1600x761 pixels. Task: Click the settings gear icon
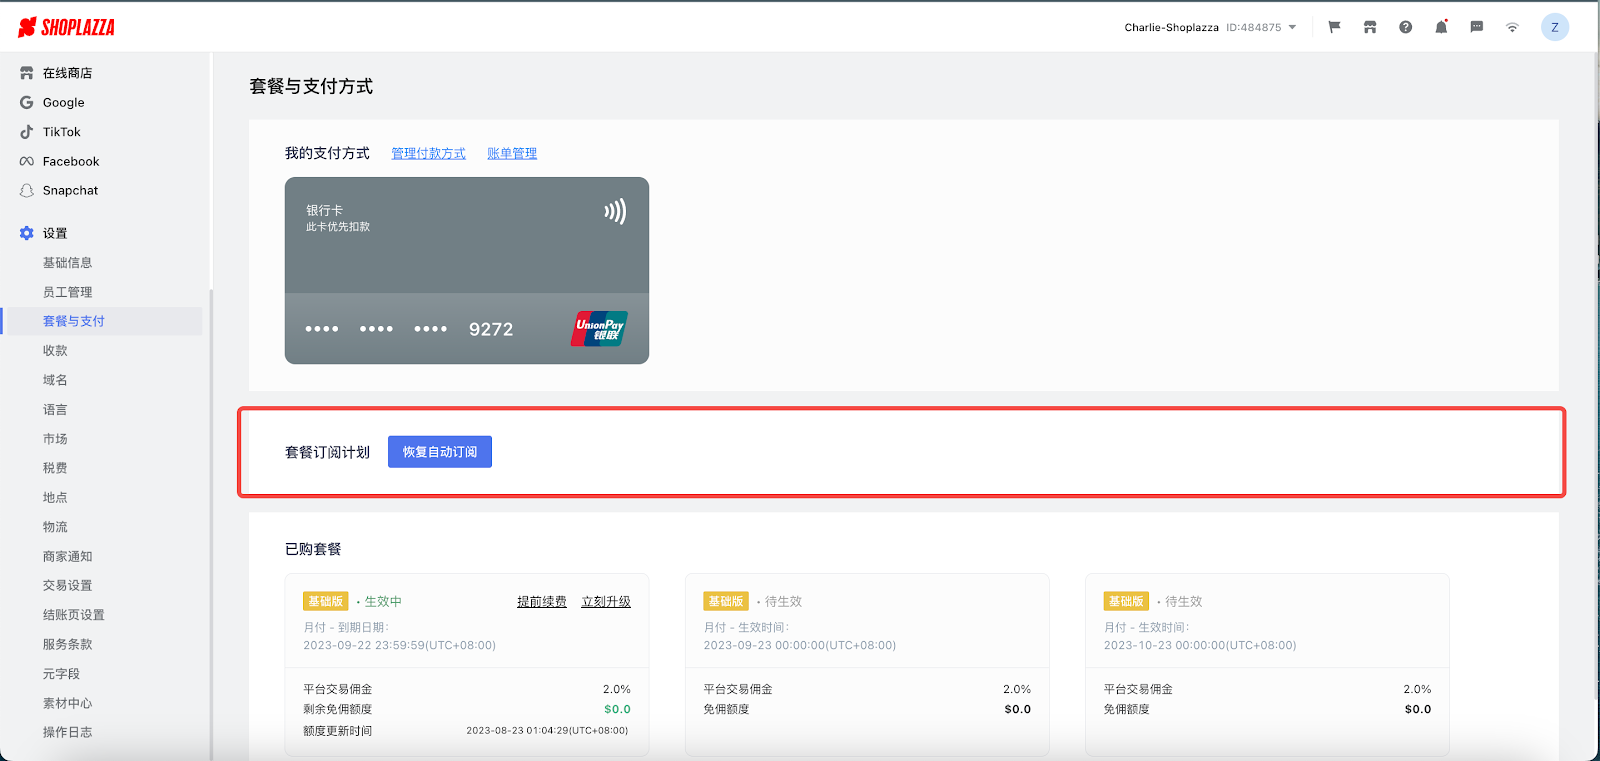[x=27, y=233]
